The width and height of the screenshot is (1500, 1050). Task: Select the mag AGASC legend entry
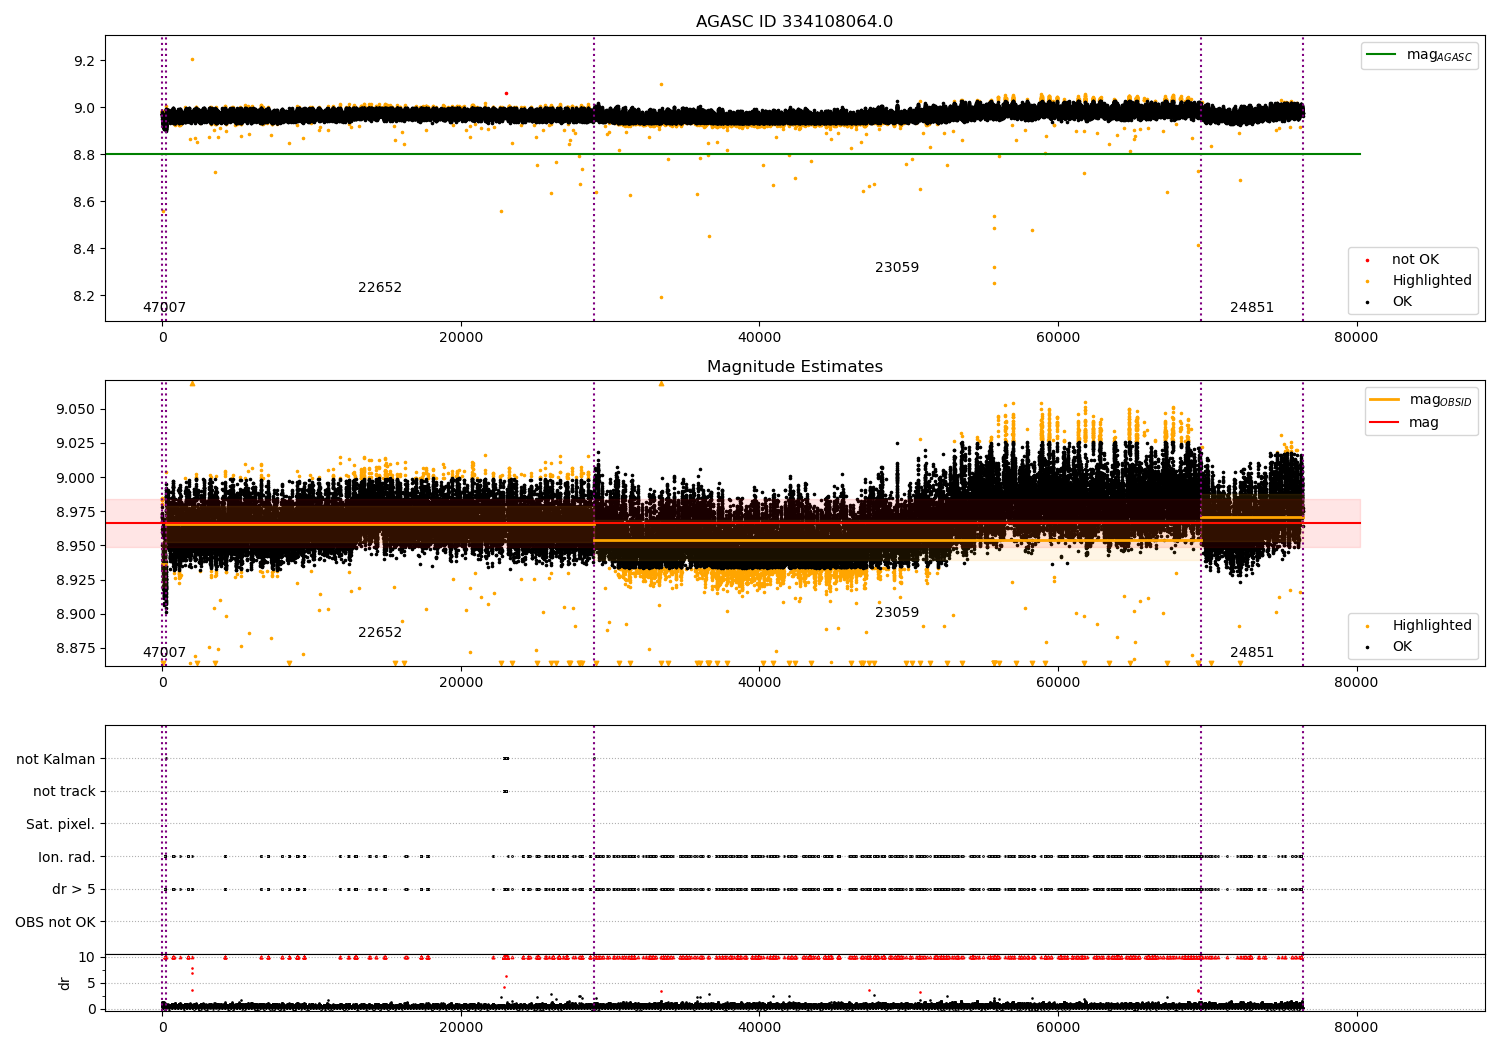point(1420,56)
